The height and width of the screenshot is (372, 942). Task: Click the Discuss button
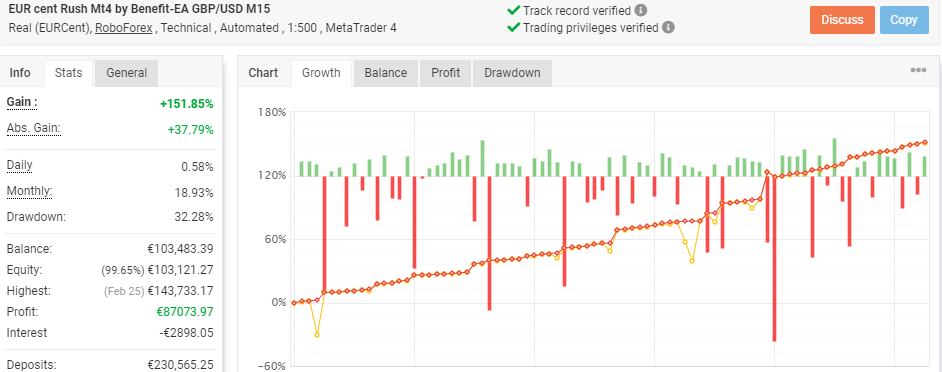pos(842,20)
